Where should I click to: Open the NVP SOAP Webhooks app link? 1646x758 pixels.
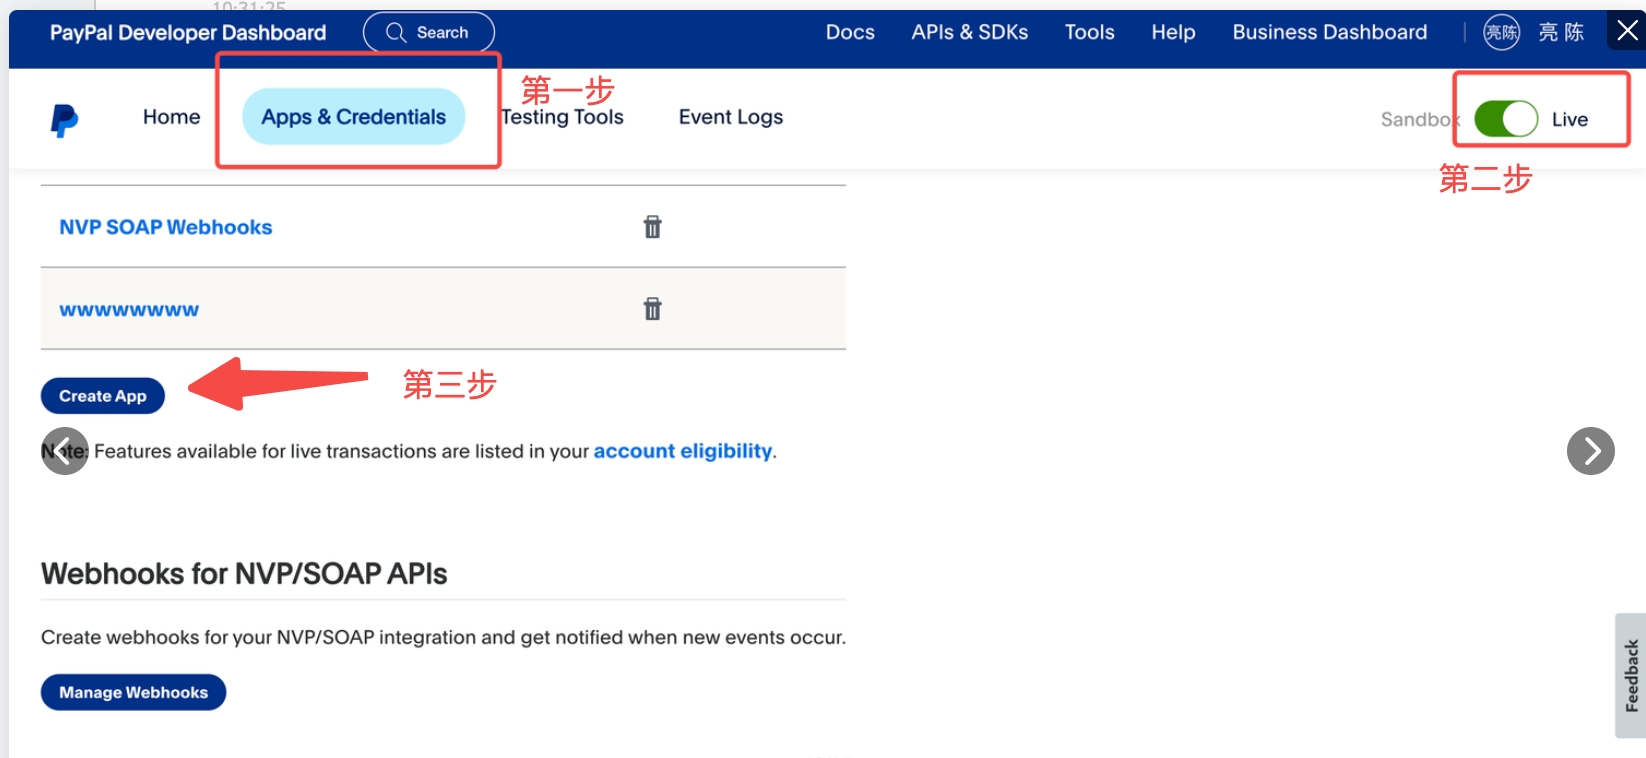(166, 227)
